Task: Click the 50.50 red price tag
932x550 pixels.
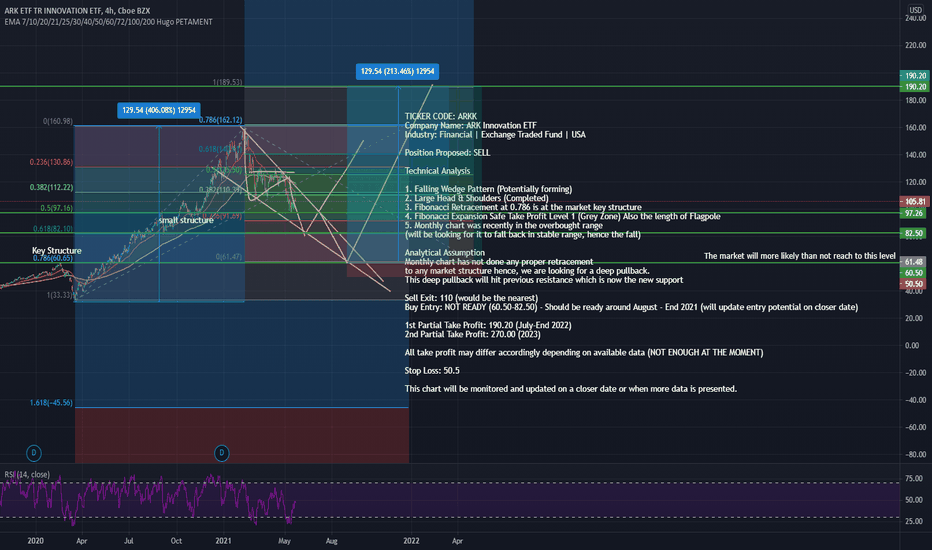Action: 914,284
